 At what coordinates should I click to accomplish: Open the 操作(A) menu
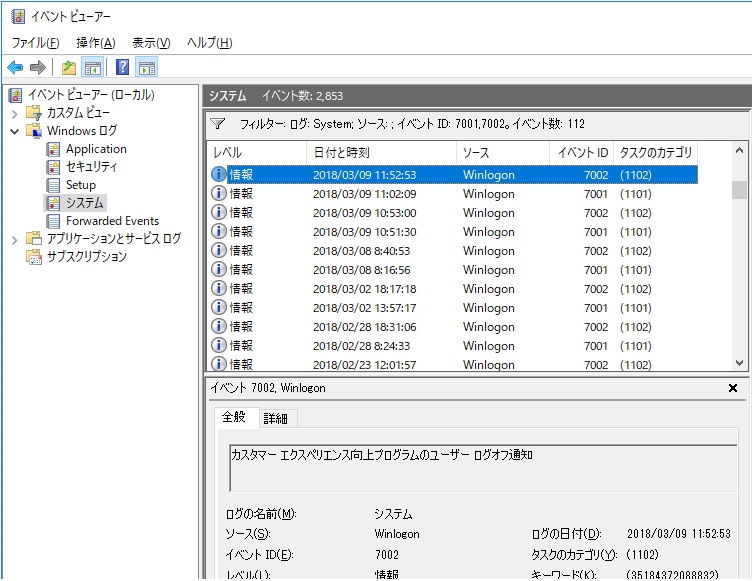point(96,43)
